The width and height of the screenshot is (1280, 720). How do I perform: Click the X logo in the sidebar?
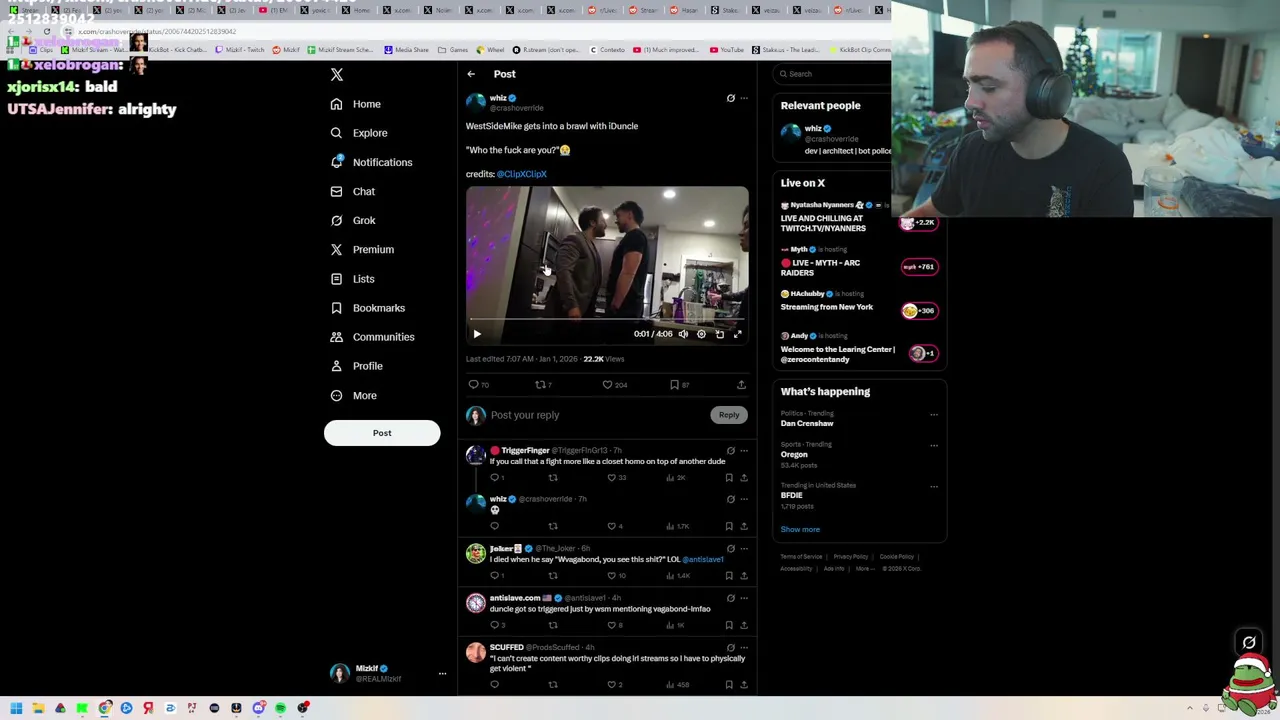(337, 75)
